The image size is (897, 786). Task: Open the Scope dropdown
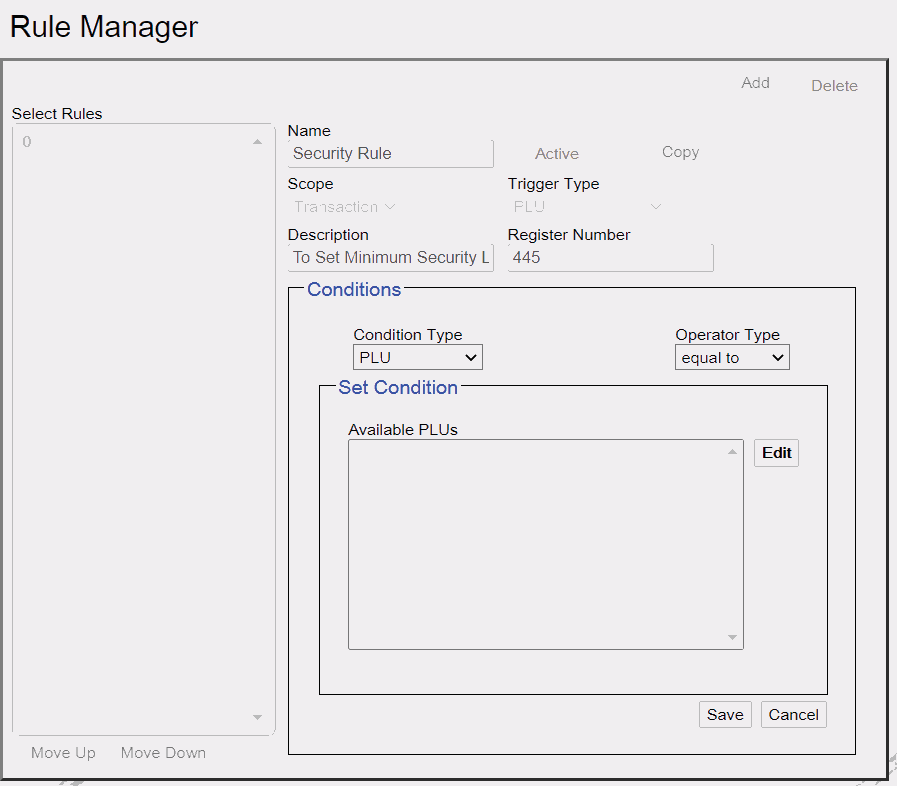click(x=344, y=207)
